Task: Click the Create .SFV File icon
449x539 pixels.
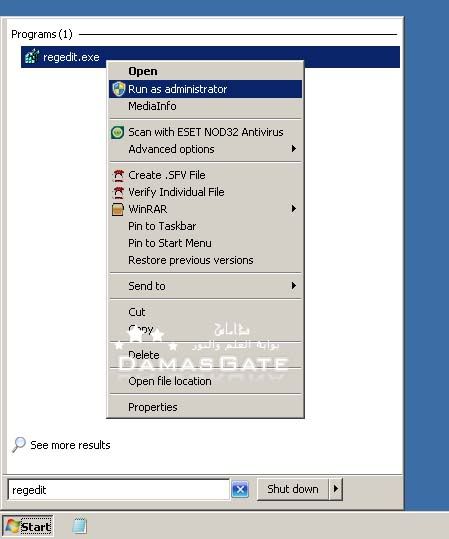Action: [118, 175]
